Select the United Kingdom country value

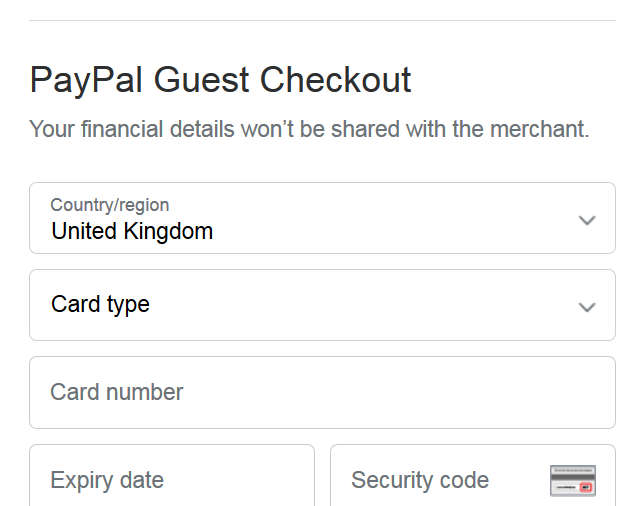(x=132, y=231)
